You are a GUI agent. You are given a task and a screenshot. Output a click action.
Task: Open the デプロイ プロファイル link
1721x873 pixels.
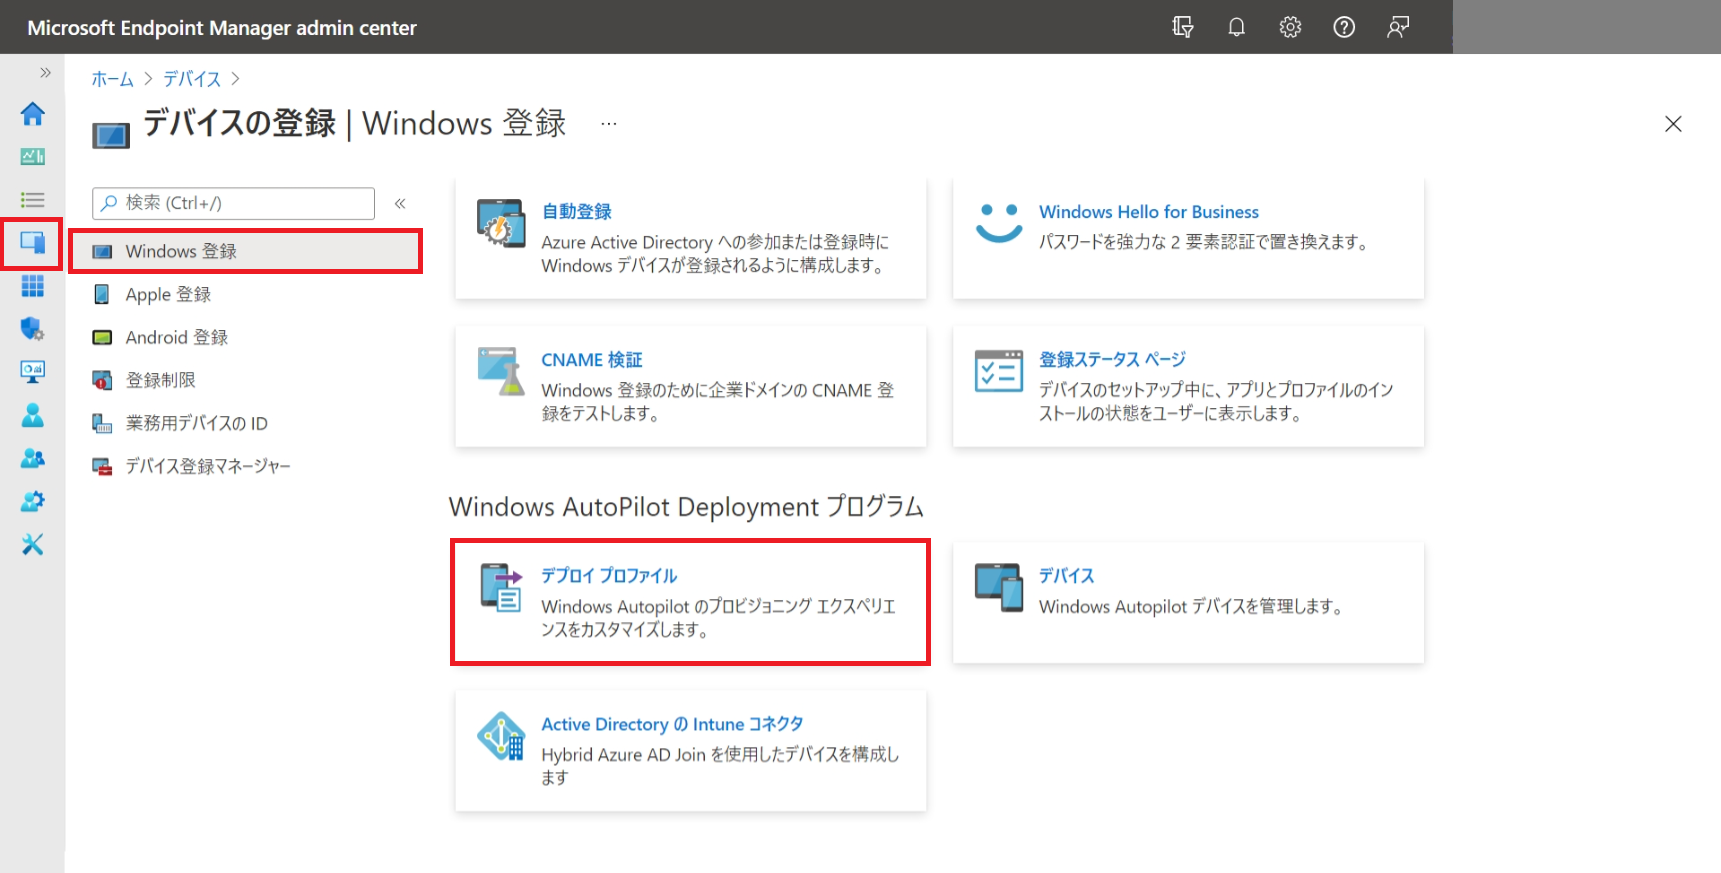[x=609, y=575]
